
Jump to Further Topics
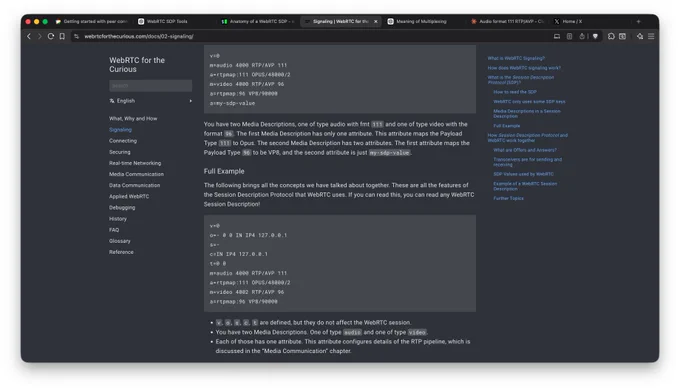point(508,198)
